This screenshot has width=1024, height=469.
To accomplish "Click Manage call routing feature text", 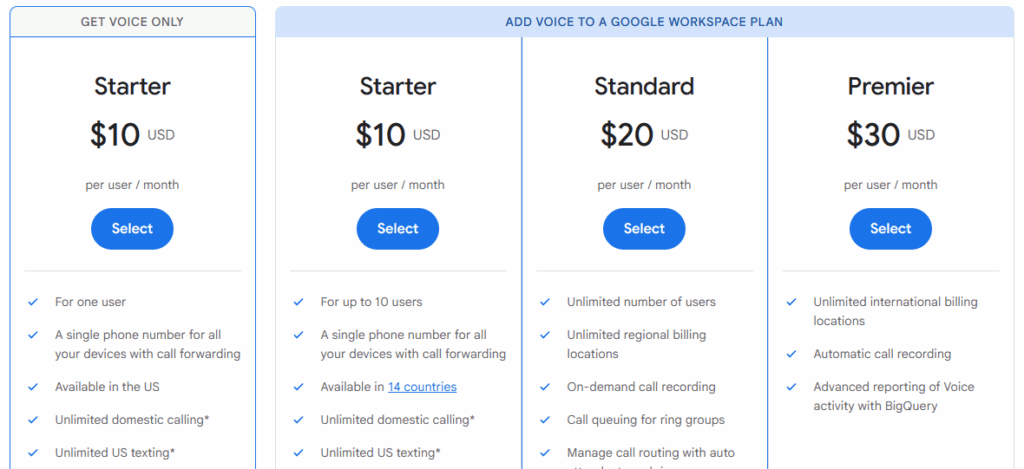I will (x=650, y=453).
